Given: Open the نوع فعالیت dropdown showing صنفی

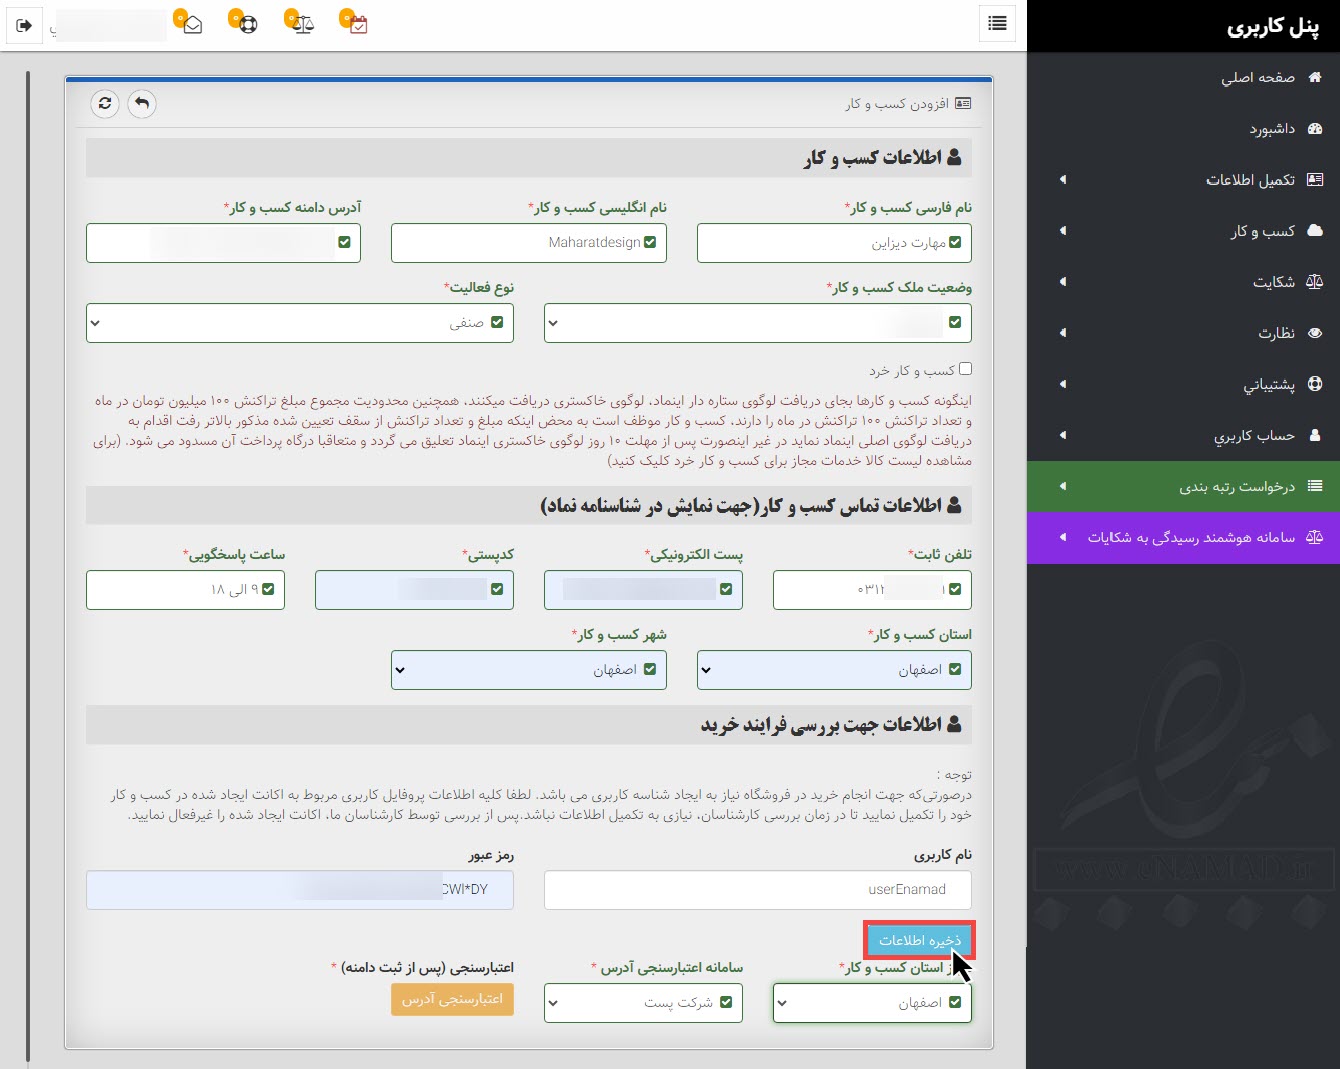Looking at the screenshot, I should pyautogui.click(x=300, y=323).
